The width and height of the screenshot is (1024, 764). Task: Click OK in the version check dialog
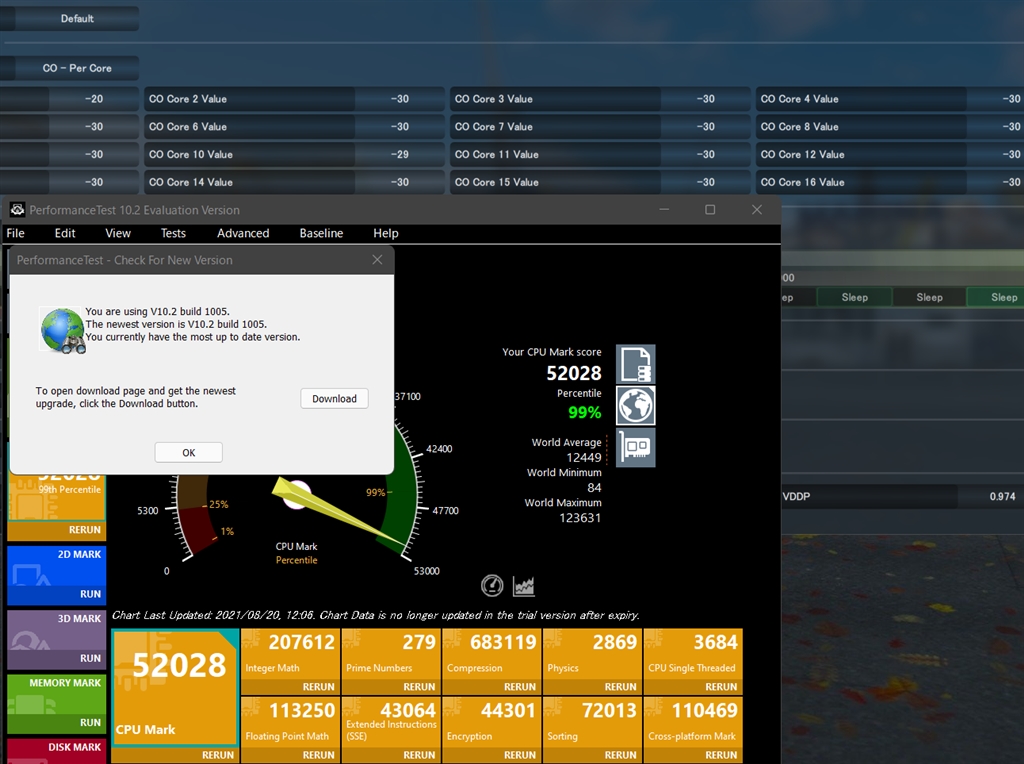pos(189,453)
